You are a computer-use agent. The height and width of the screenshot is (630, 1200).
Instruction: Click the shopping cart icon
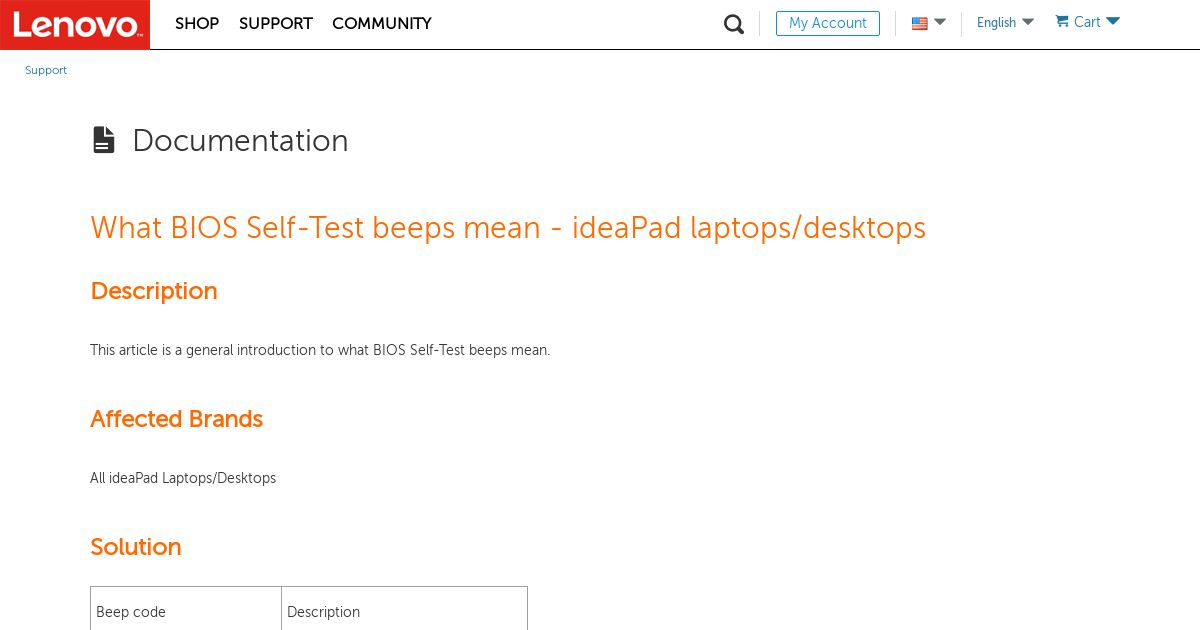tap(1062, 21)
